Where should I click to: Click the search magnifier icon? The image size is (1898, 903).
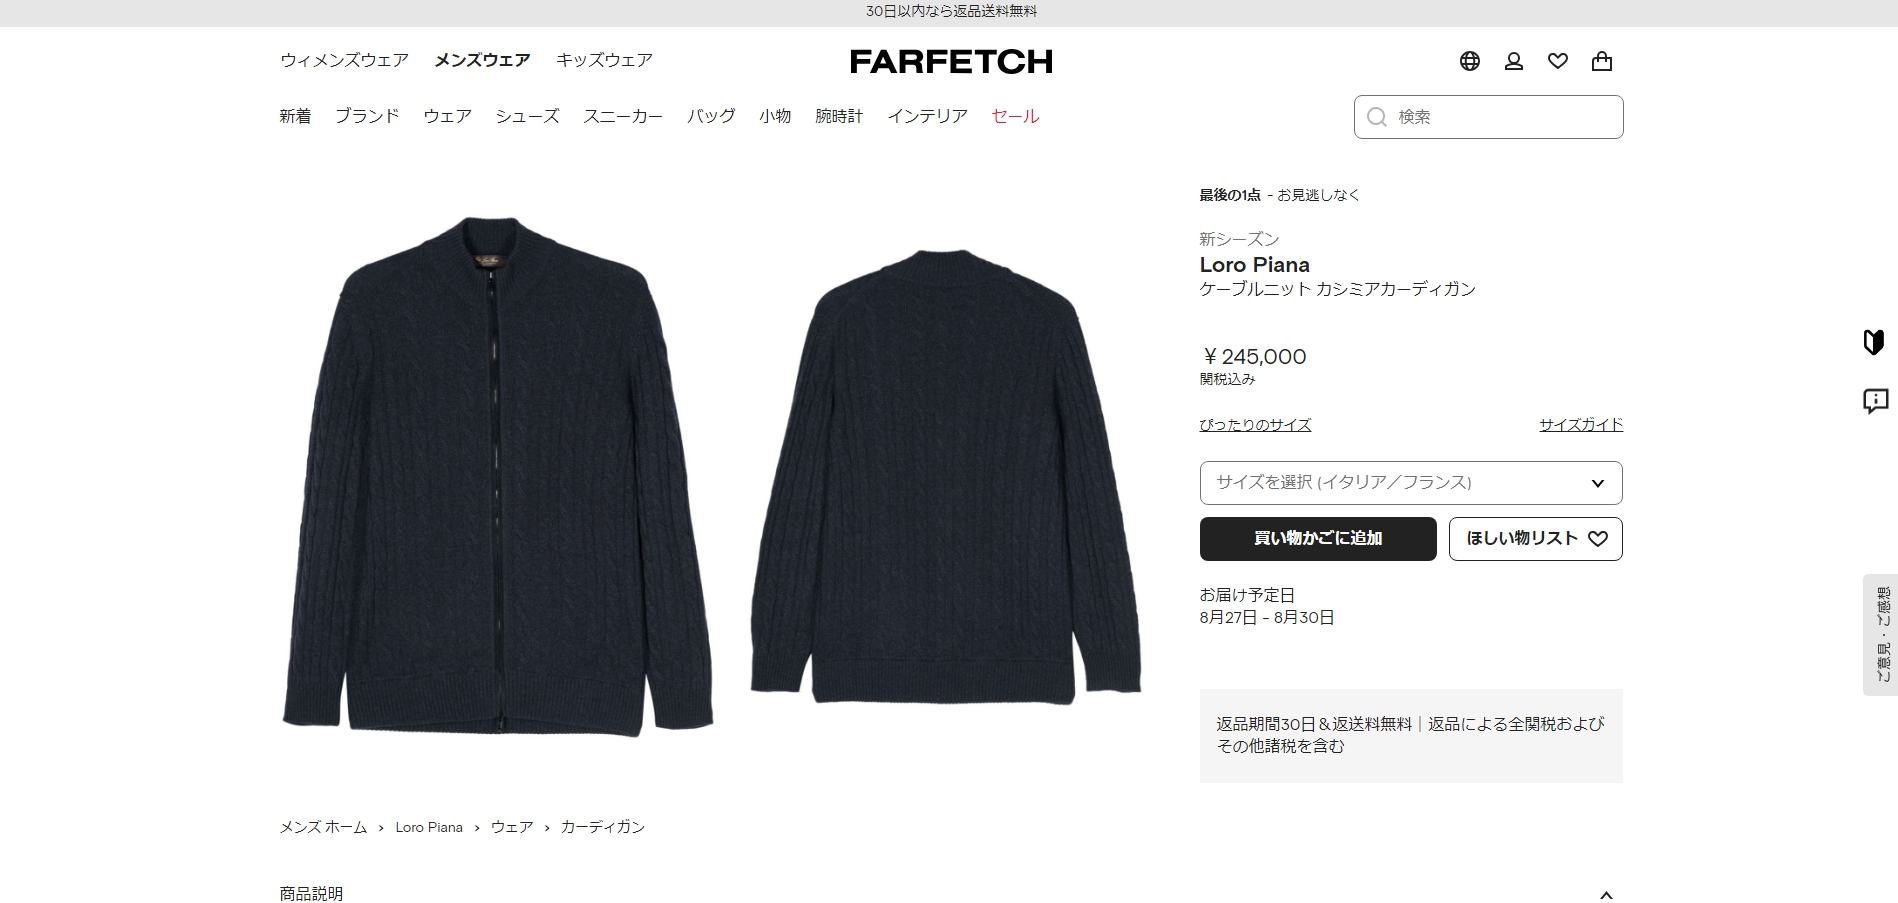1377,117
